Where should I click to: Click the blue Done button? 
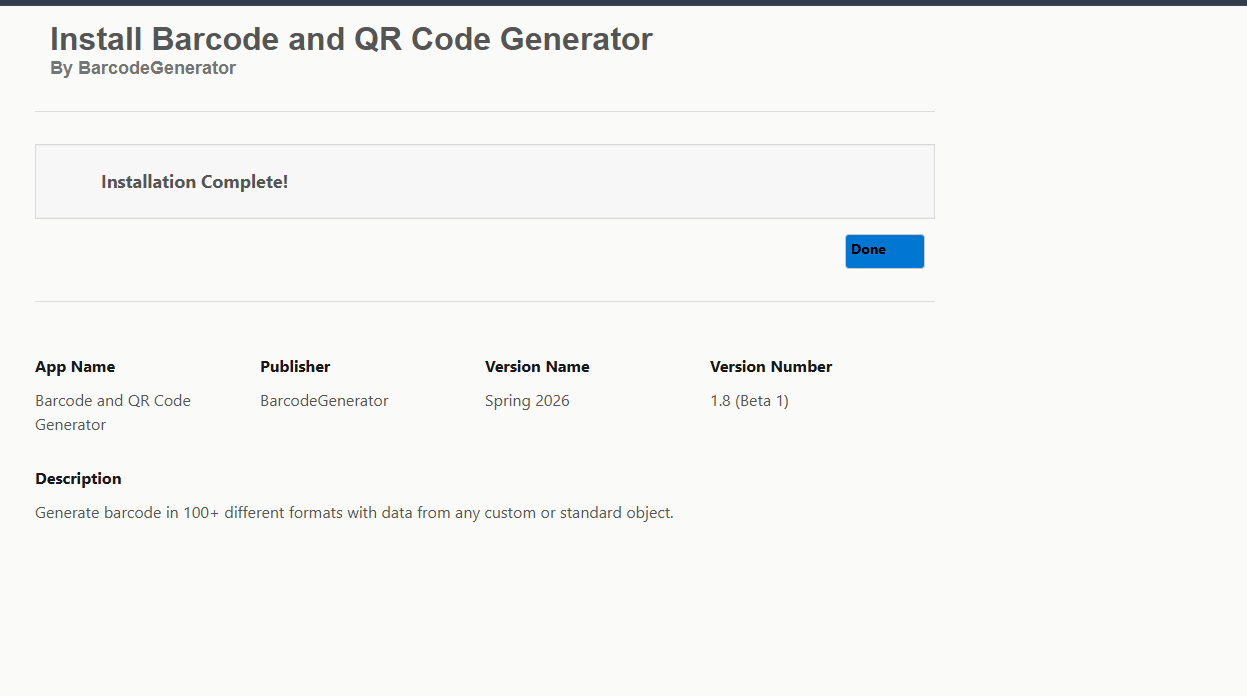pyautogui.click(x=884, y=251)
